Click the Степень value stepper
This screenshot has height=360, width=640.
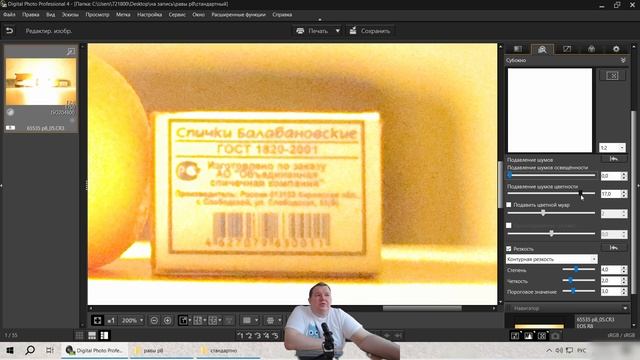[x=624, y=270]
